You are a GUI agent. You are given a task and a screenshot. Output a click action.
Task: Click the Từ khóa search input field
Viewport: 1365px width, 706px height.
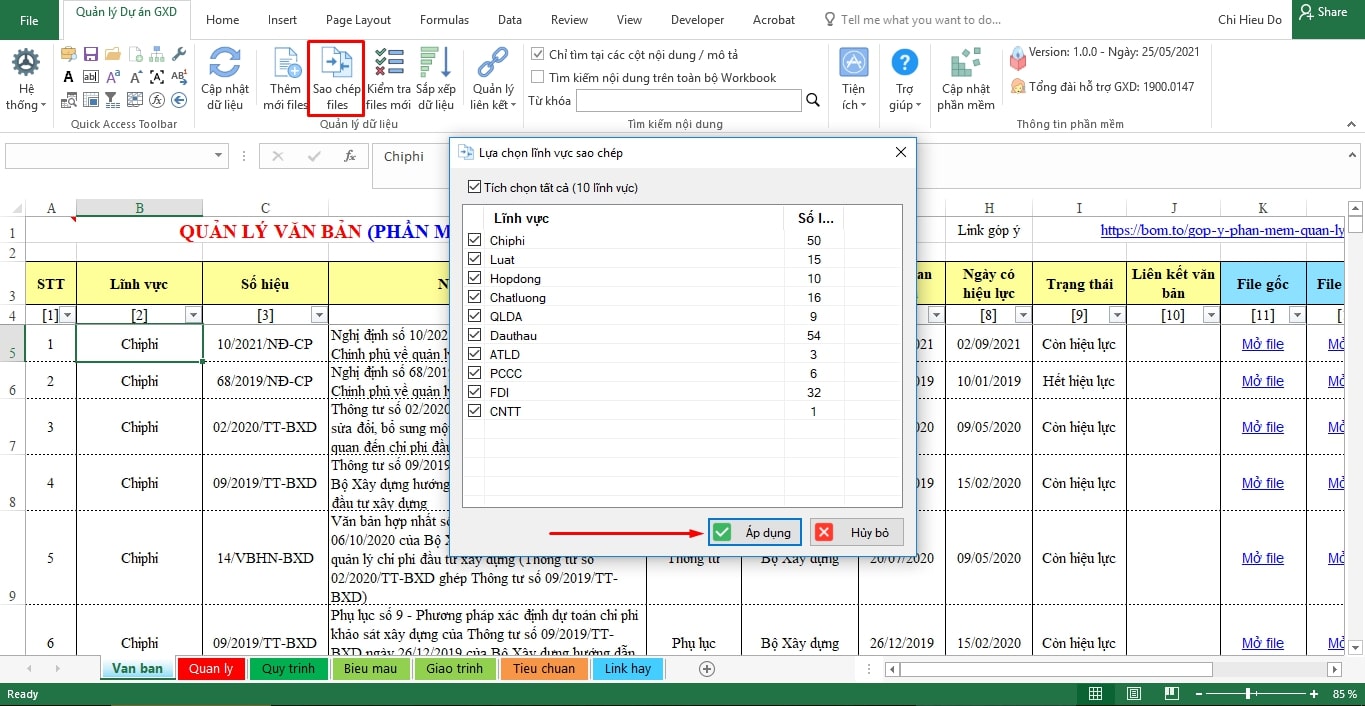point(688,100)
